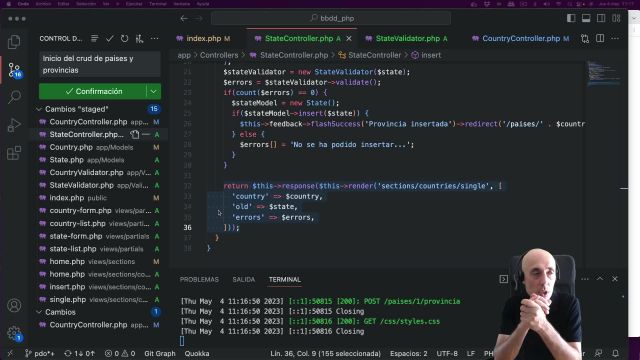Click the split editor icon

click(600, 38)
